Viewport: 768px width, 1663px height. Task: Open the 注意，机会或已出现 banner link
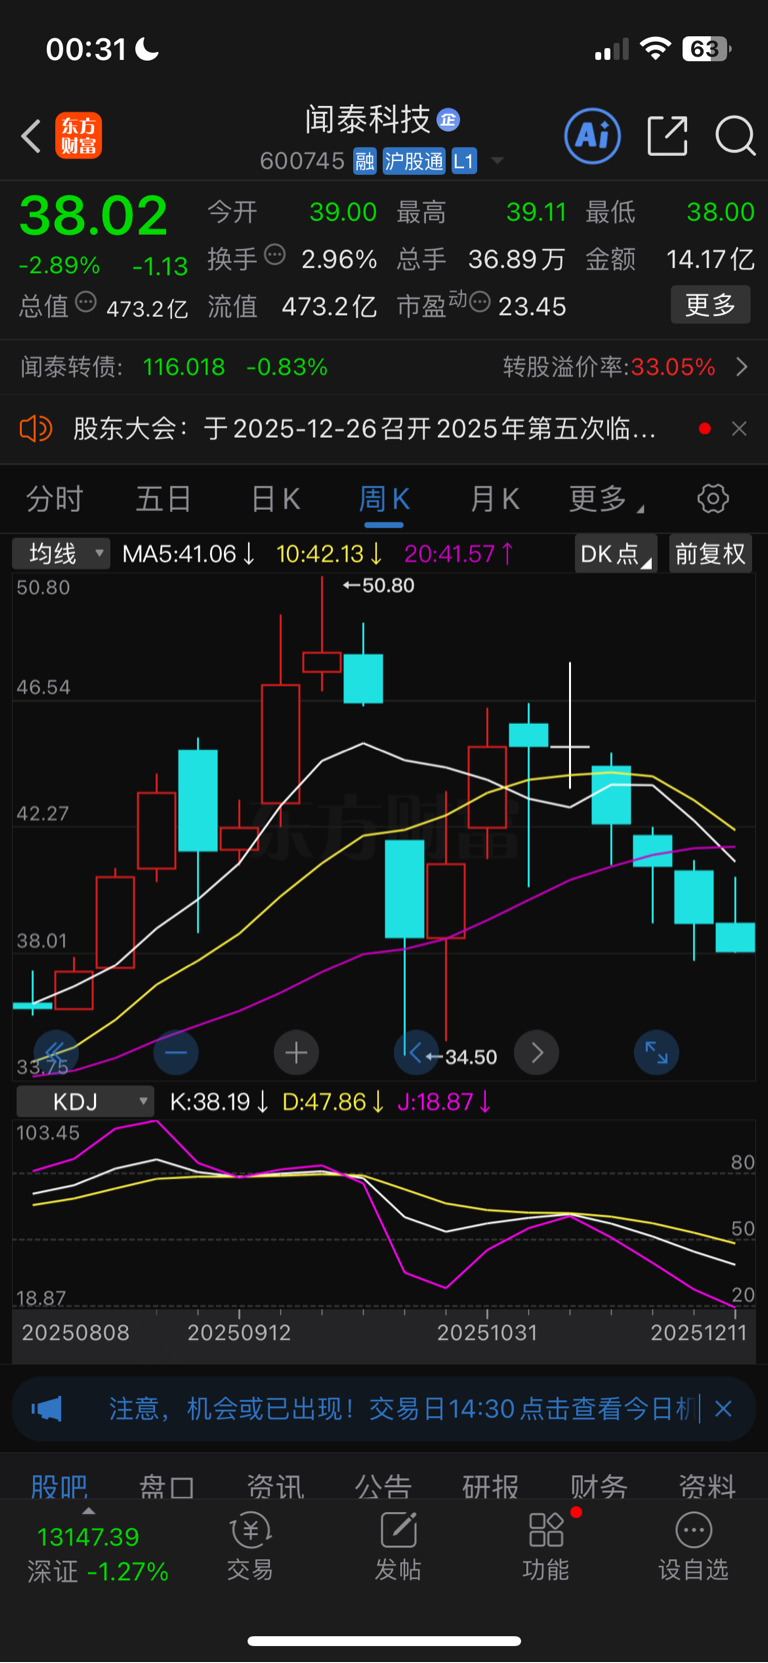[400, 1409]
